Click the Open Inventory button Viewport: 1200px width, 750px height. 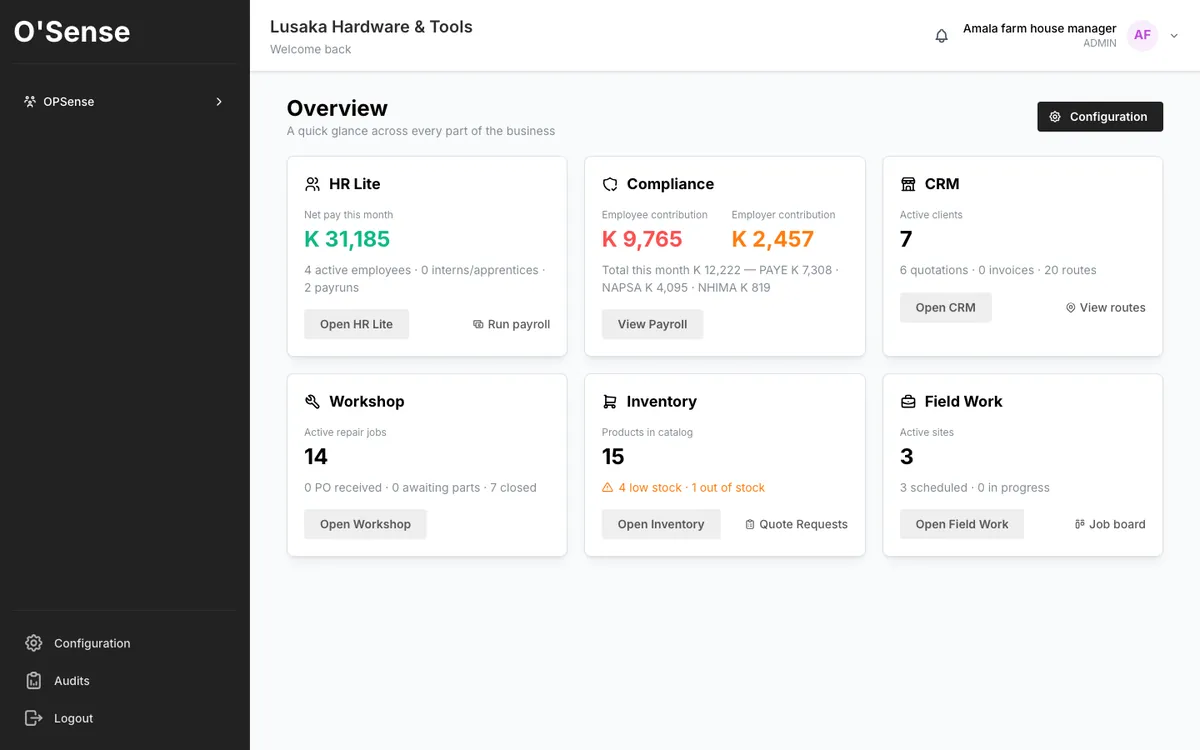click(661, 524)
